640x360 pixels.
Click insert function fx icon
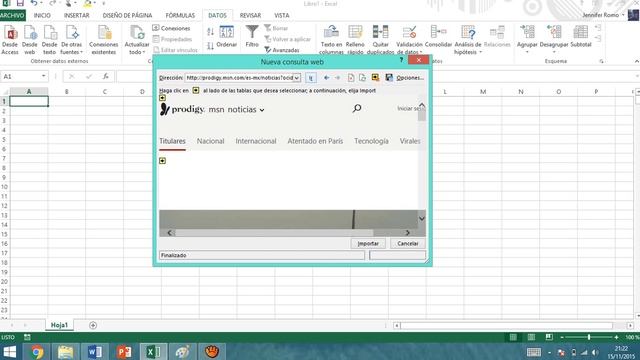click(x=106, y=76)
